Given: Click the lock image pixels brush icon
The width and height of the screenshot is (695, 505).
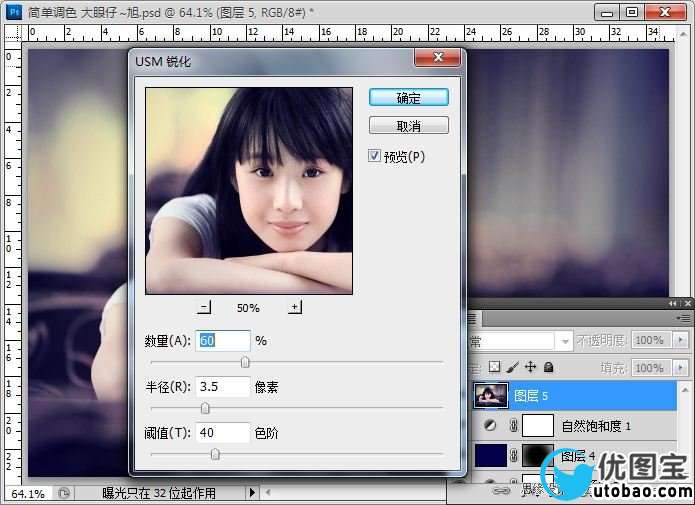Looking at the screenshot, I should click(512, 367).
